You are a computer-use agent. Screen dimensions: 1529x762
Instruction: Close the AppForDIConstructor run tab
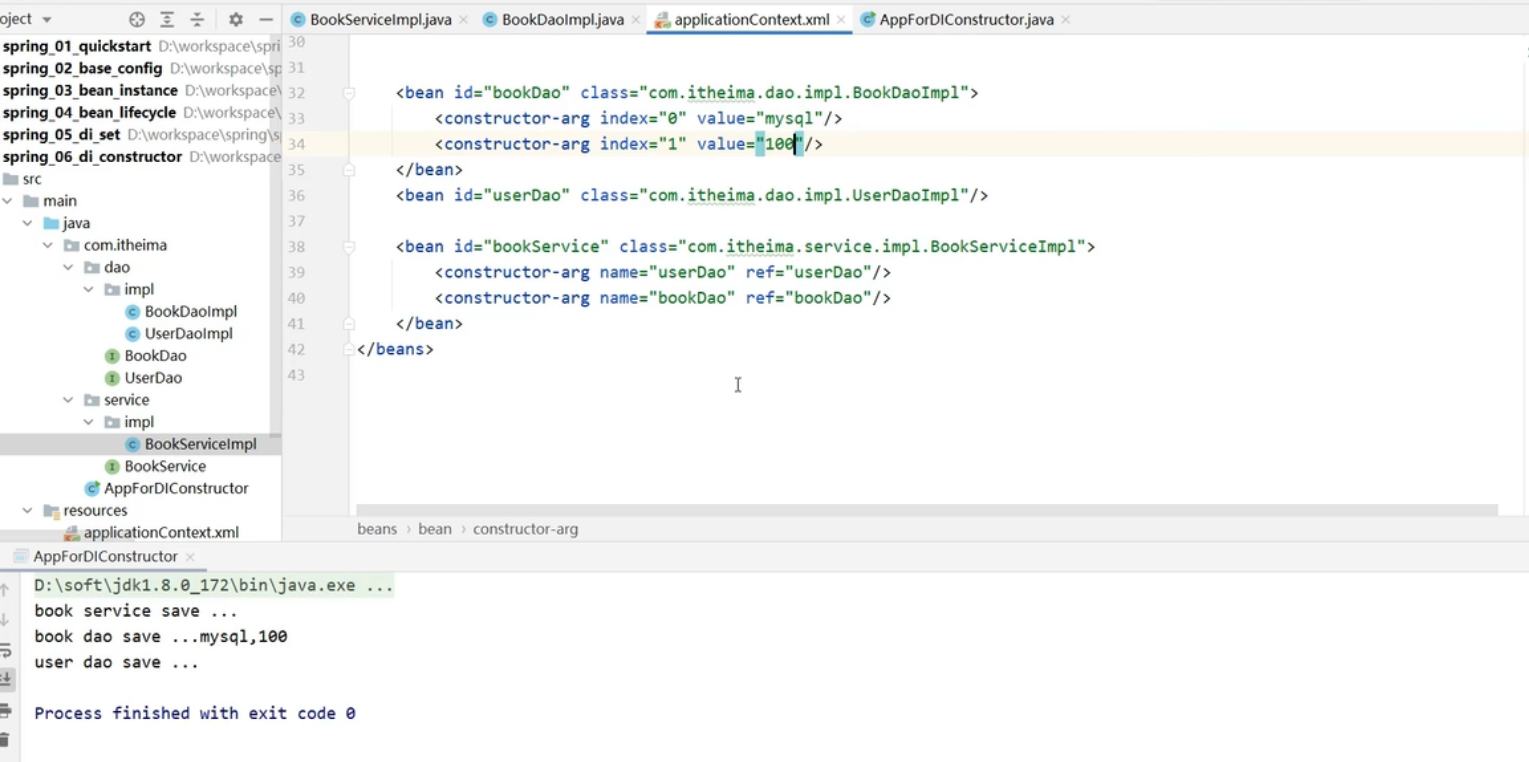click(190, 557)
